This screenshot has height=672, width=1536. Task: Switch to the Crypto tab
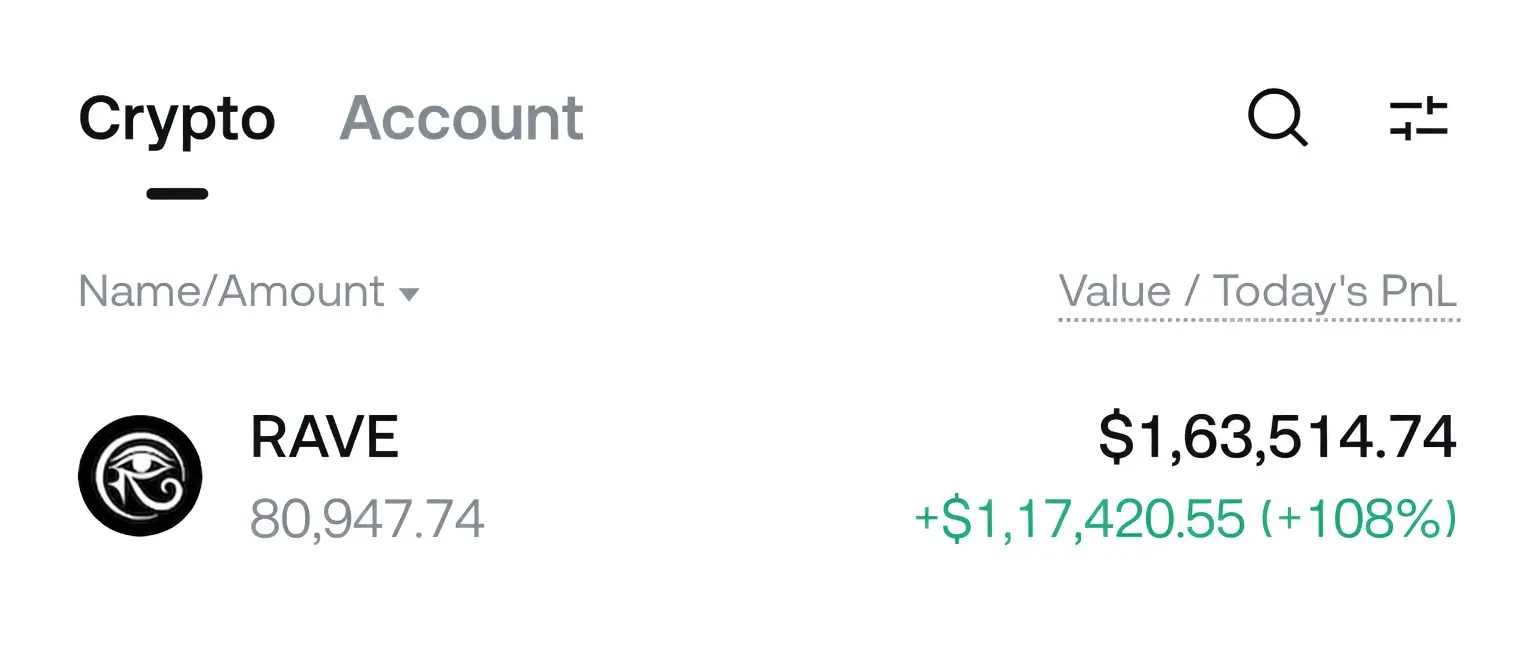[x=177, y=119]
